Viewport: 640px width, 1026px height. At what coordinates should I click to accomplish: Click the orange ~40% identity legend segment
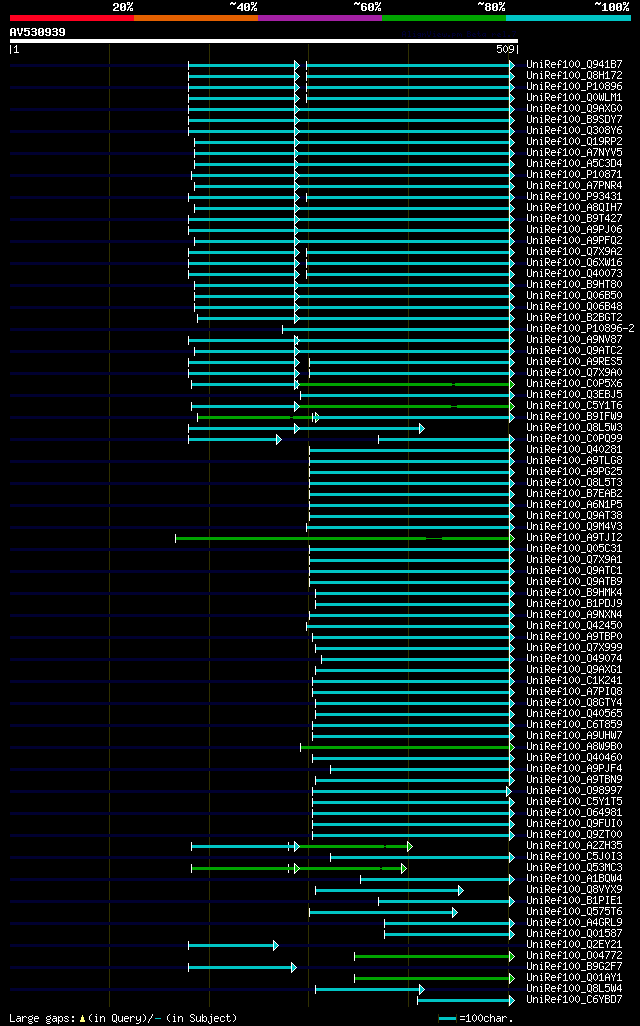tap(196, 18)
